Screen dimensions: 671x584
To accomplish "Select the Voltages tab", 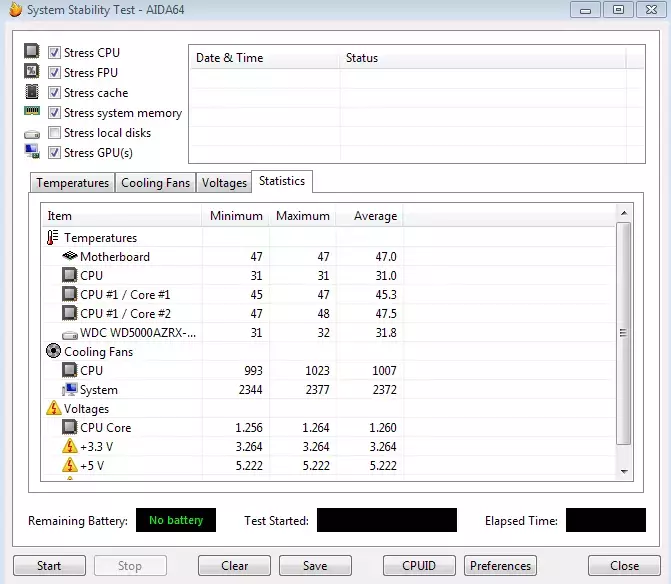I will (x=224, y=183).
